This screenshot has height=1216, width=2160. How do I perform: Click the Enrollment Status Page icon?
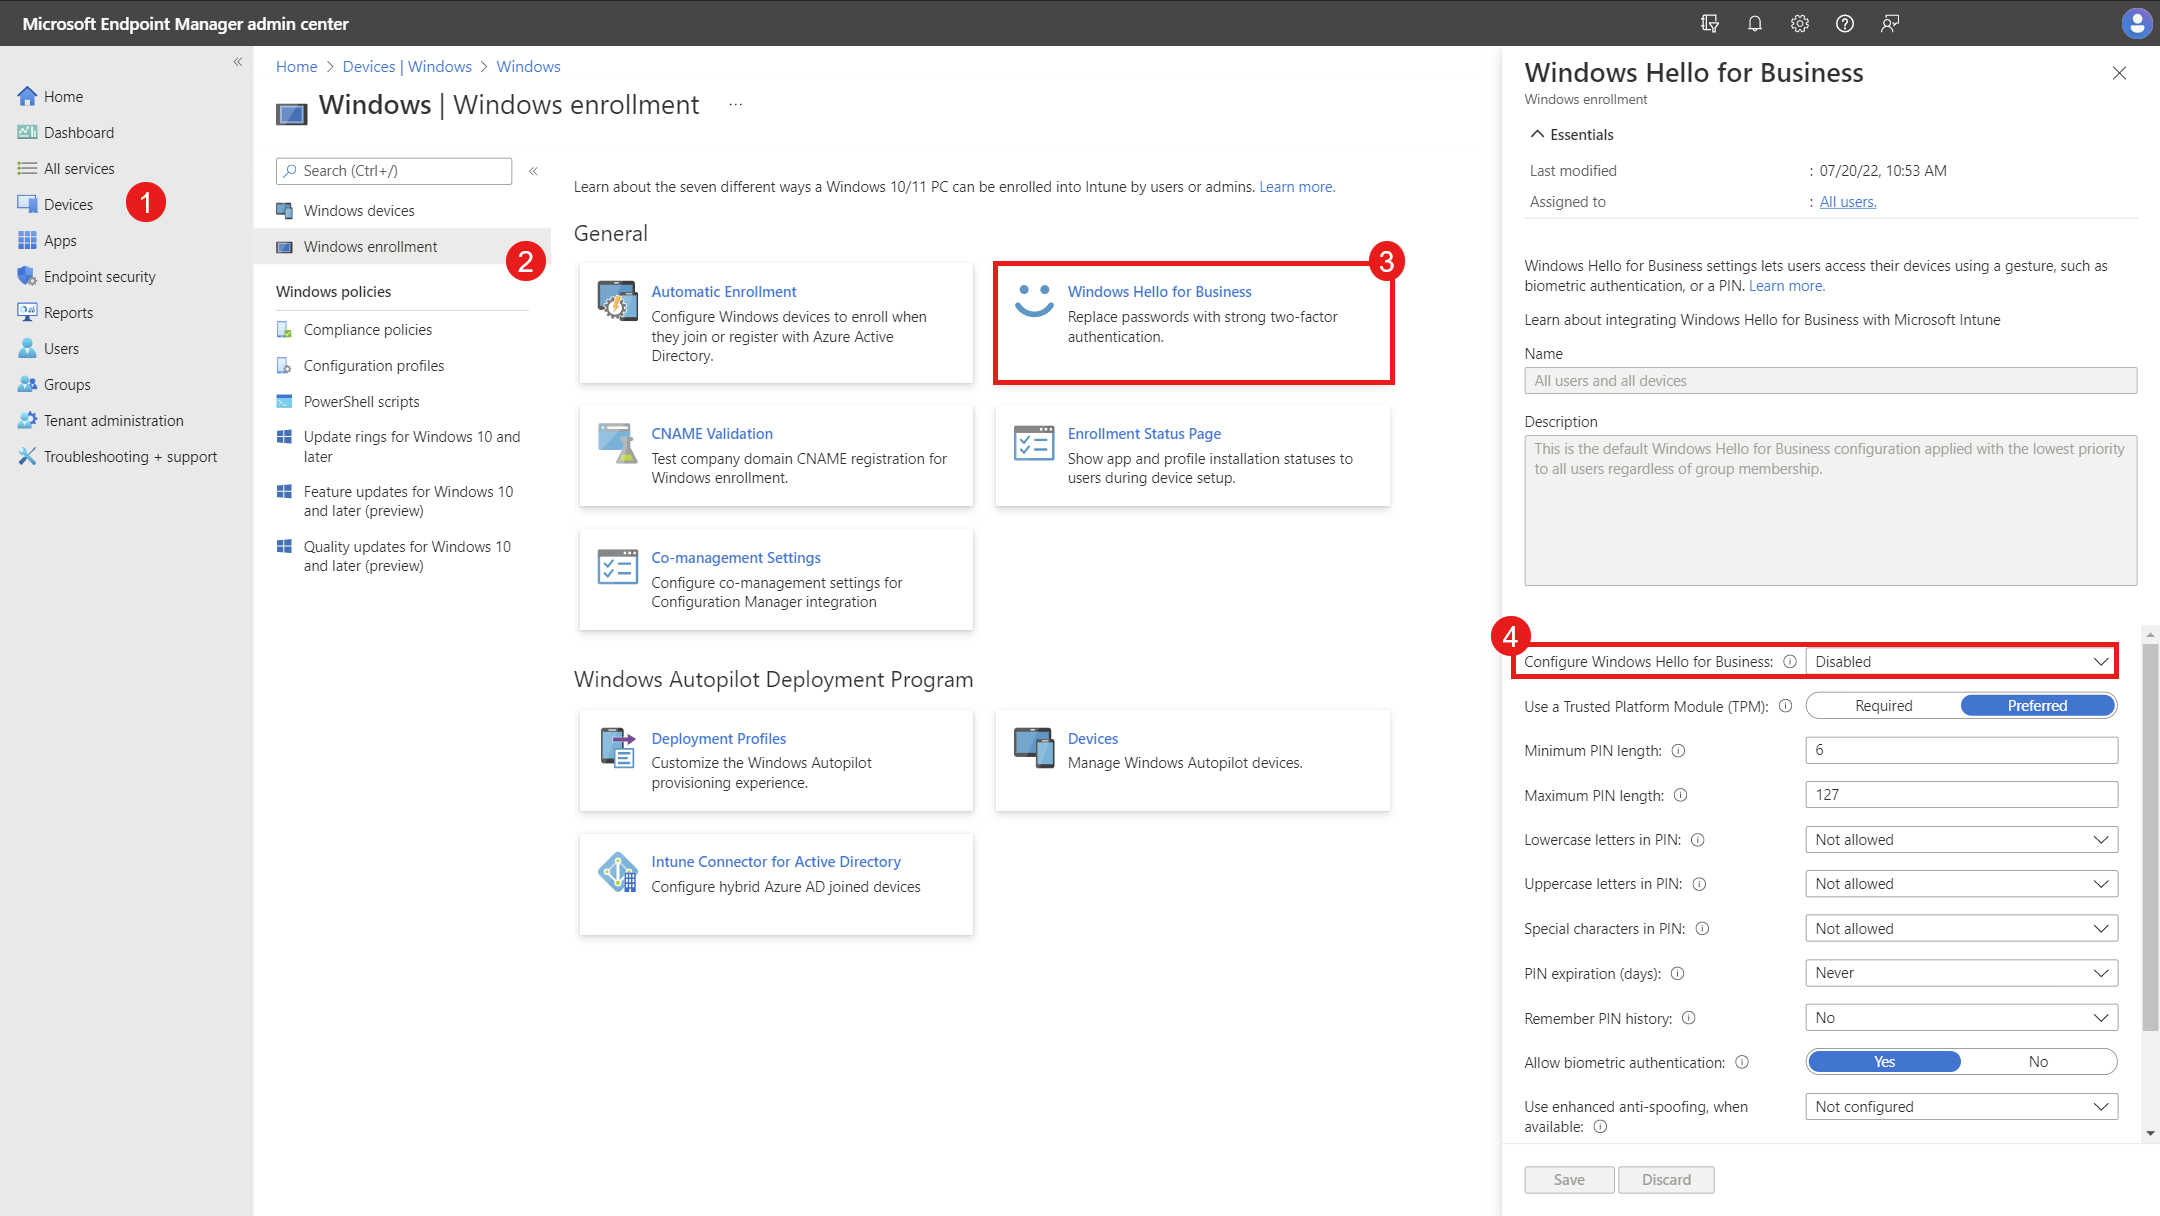pyautogui.click(x=1033, y=445)
